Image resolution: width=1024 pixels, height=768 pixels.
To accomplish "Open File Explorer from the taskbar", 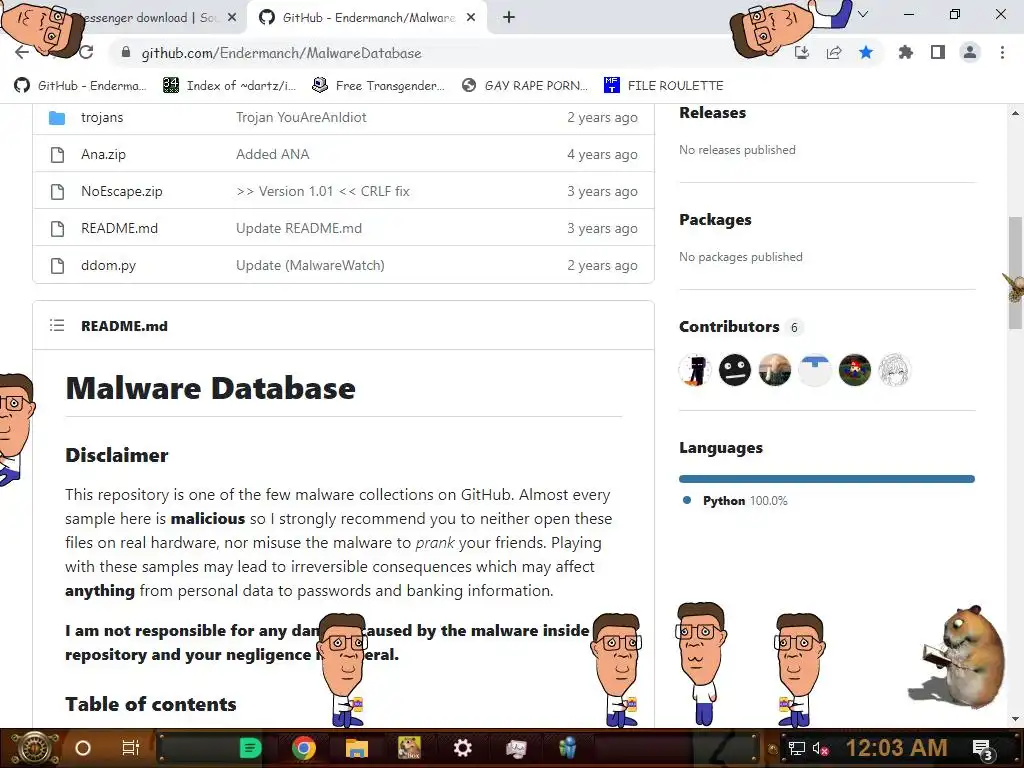I will click(x=357, y=748).
